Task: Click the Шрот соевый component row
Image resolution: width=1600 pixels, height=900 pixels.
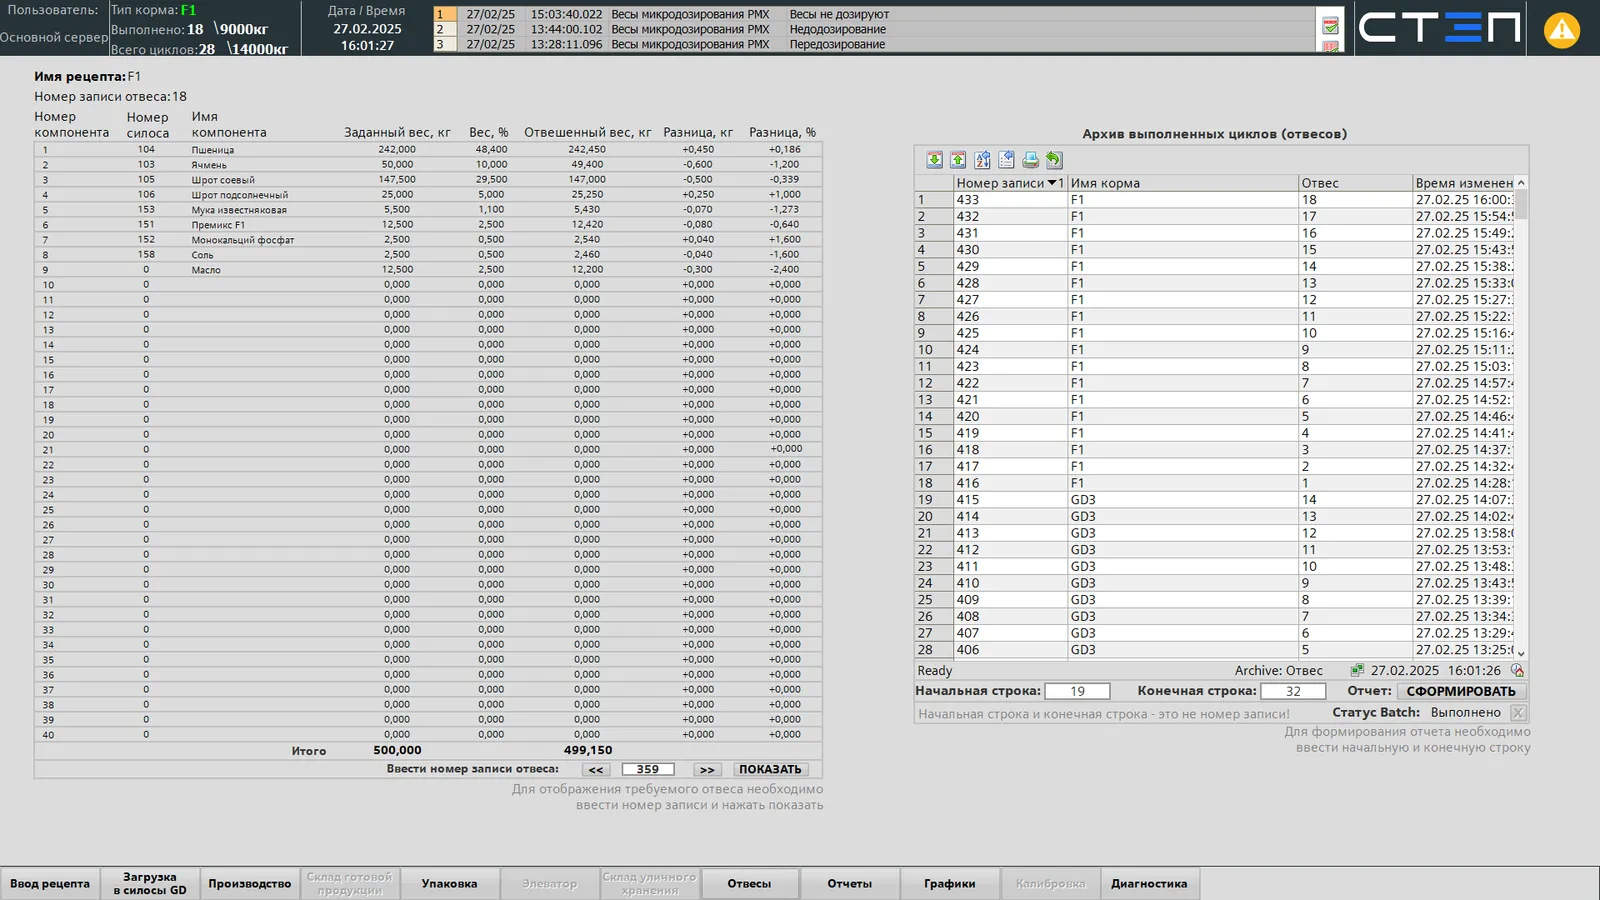Action: click(x=428, y=180)
